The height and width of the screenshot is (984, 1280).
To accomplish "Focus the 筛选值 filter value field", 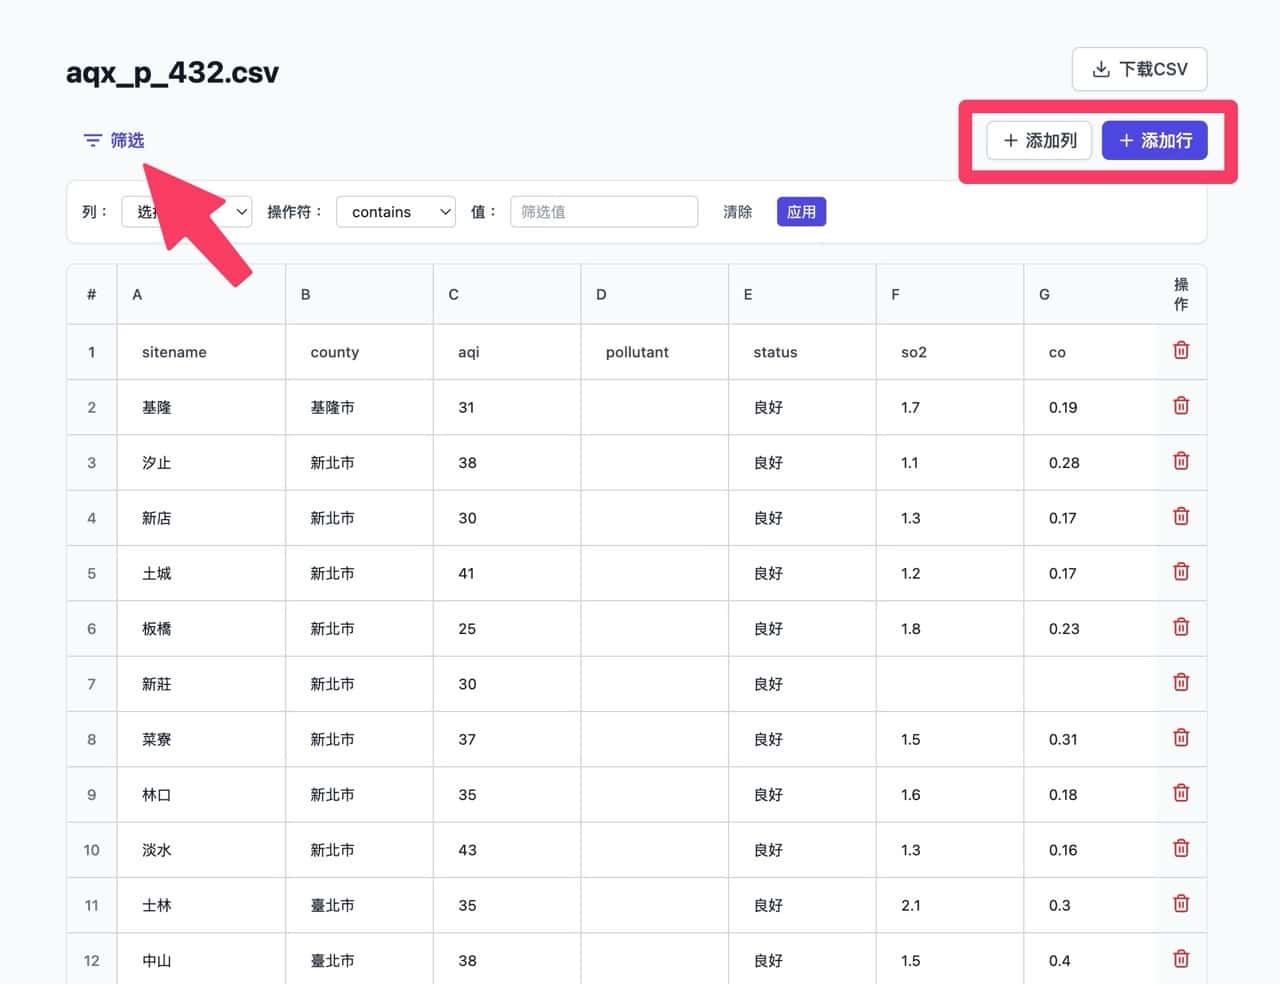I will pyautogui.click(x=604, y=212).
